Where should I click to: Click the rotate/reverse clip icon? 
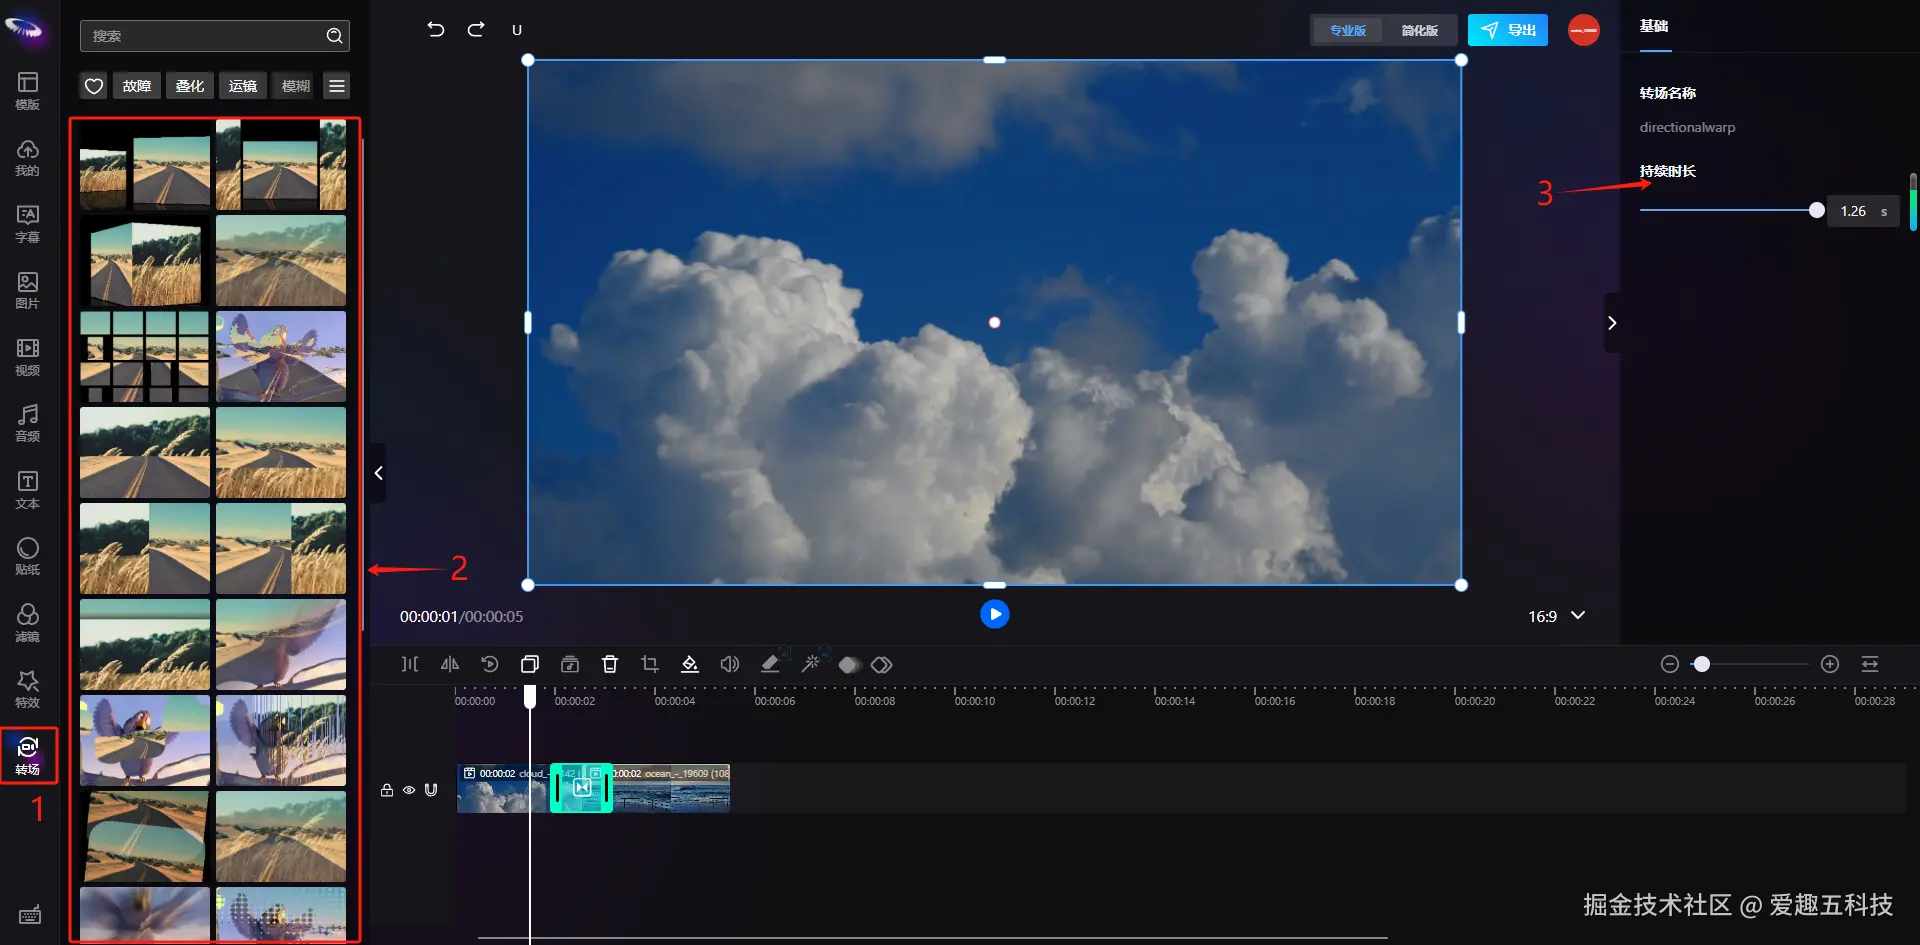[490, 664]
